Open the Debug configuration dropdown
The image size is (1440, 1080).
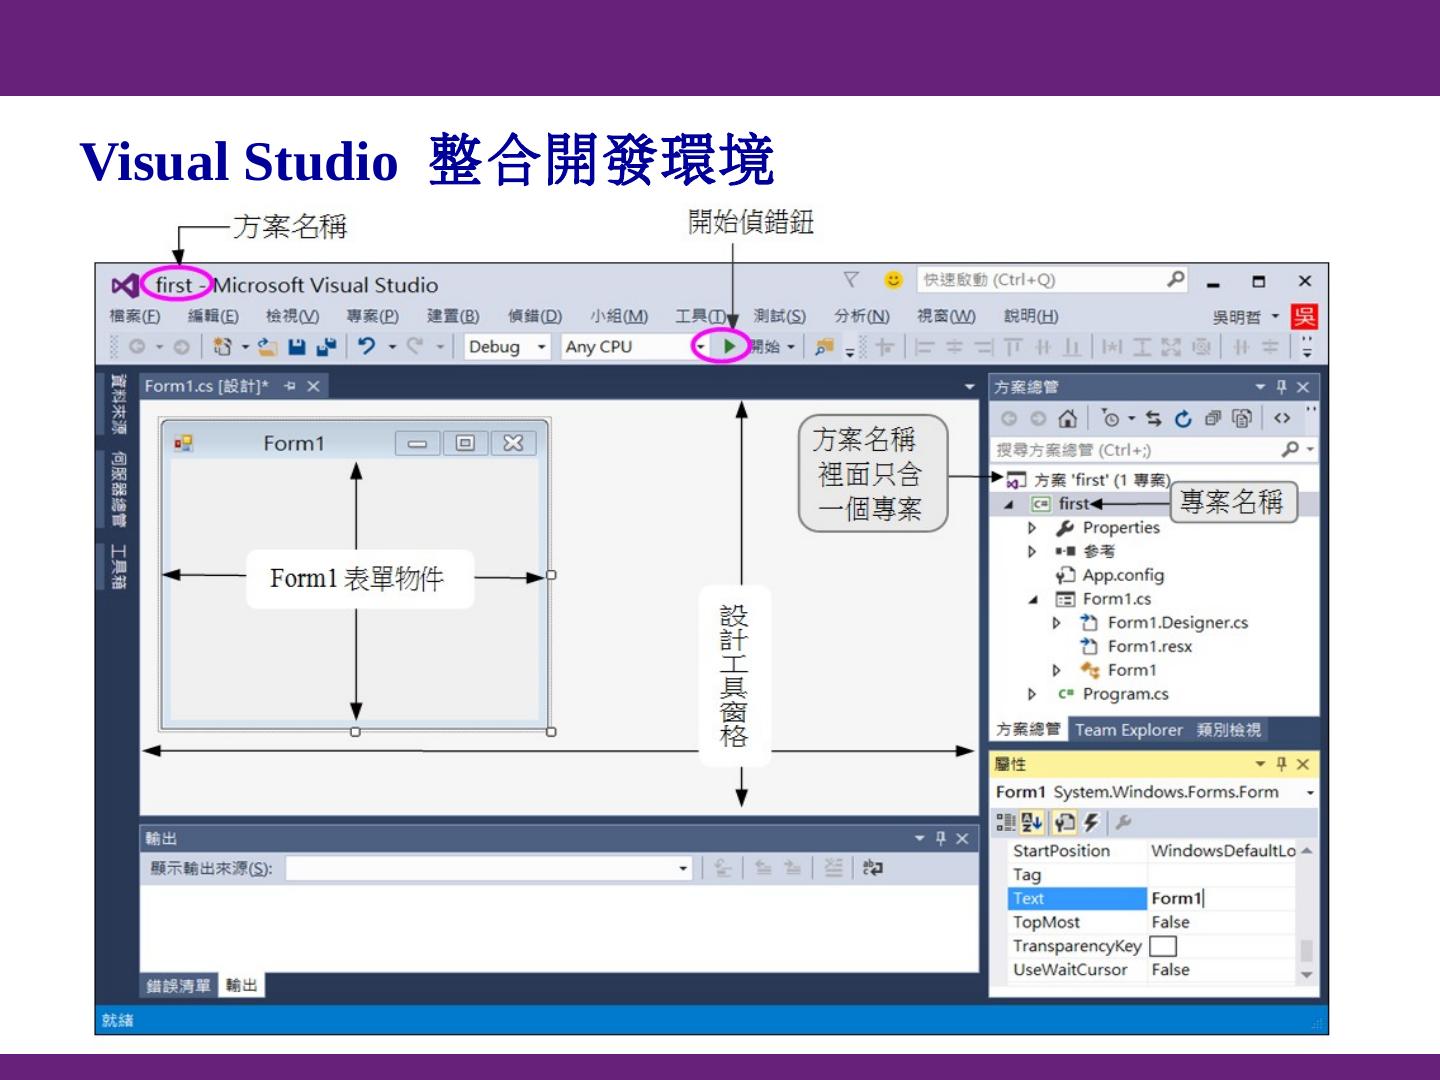pyautogui.click(x=508, y=347)
